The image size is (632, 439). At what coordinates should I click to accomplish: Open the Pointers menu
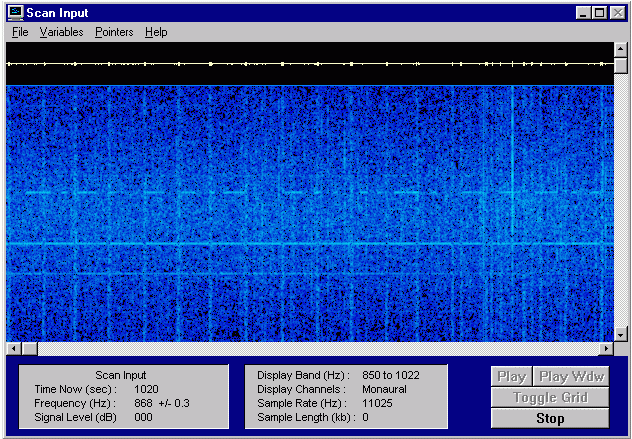[x=114, y=32]
